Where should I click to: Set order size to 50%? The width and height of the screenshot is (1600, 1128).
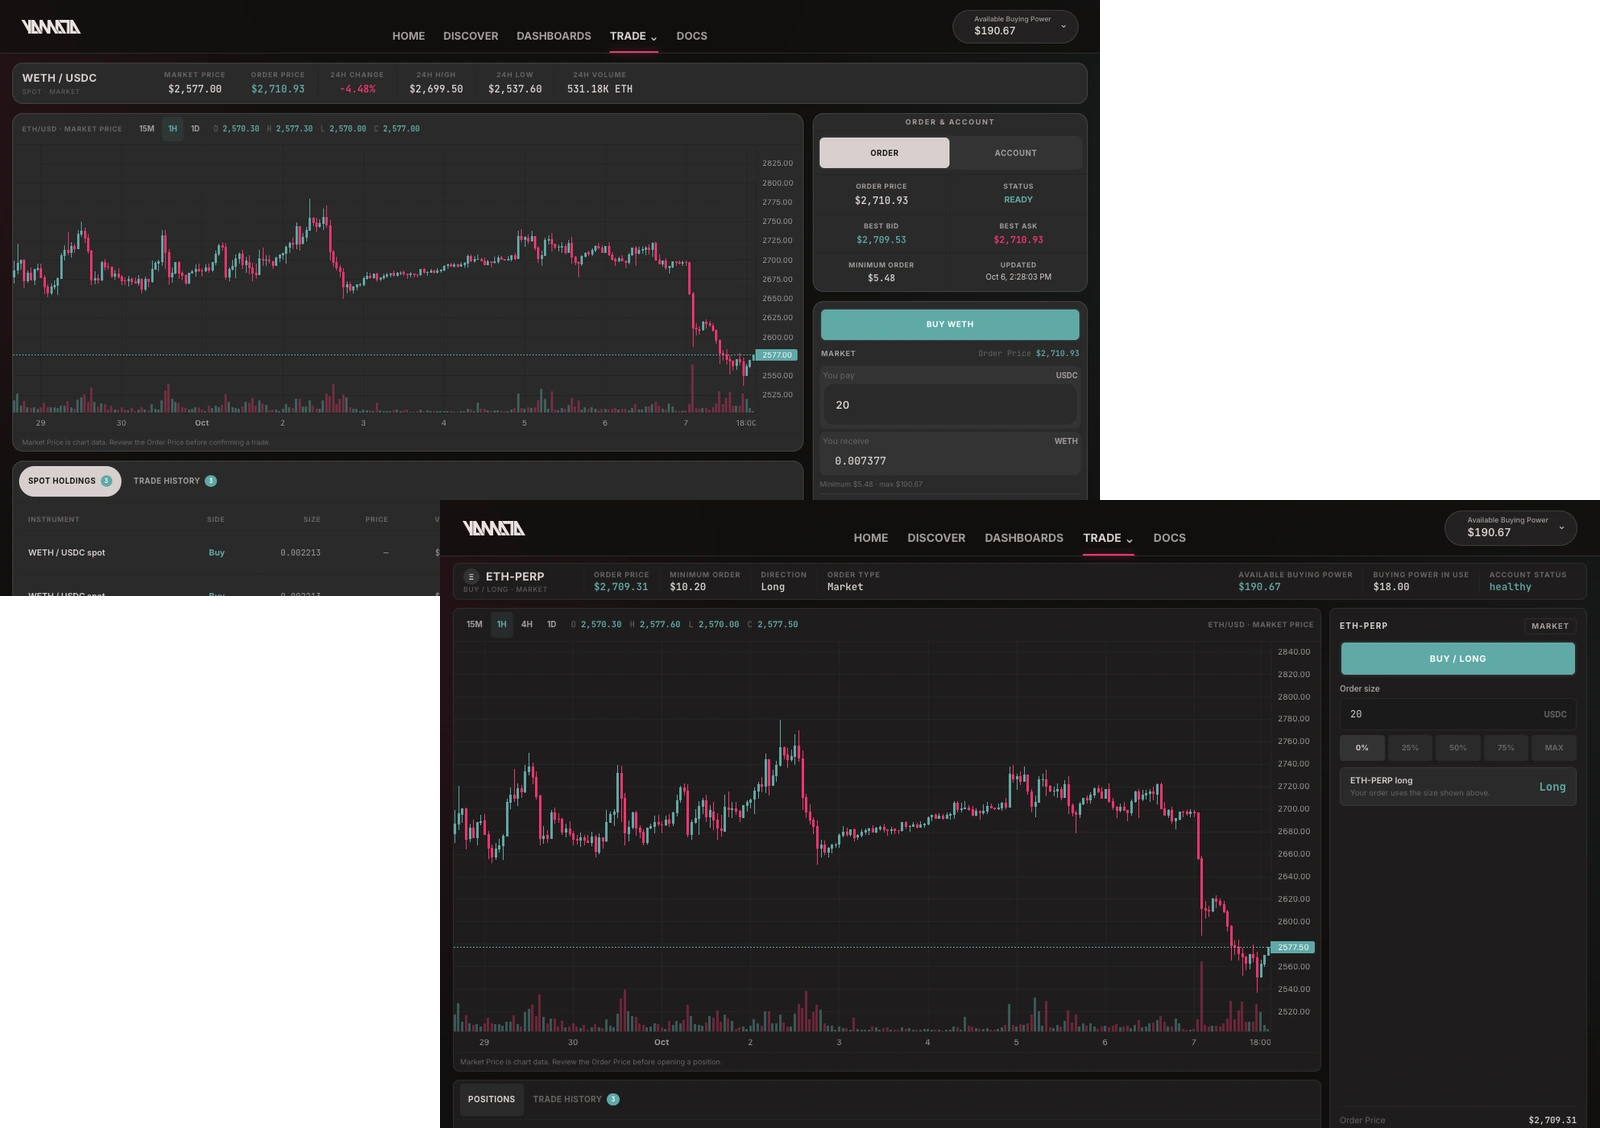[x=1458, y=748]
